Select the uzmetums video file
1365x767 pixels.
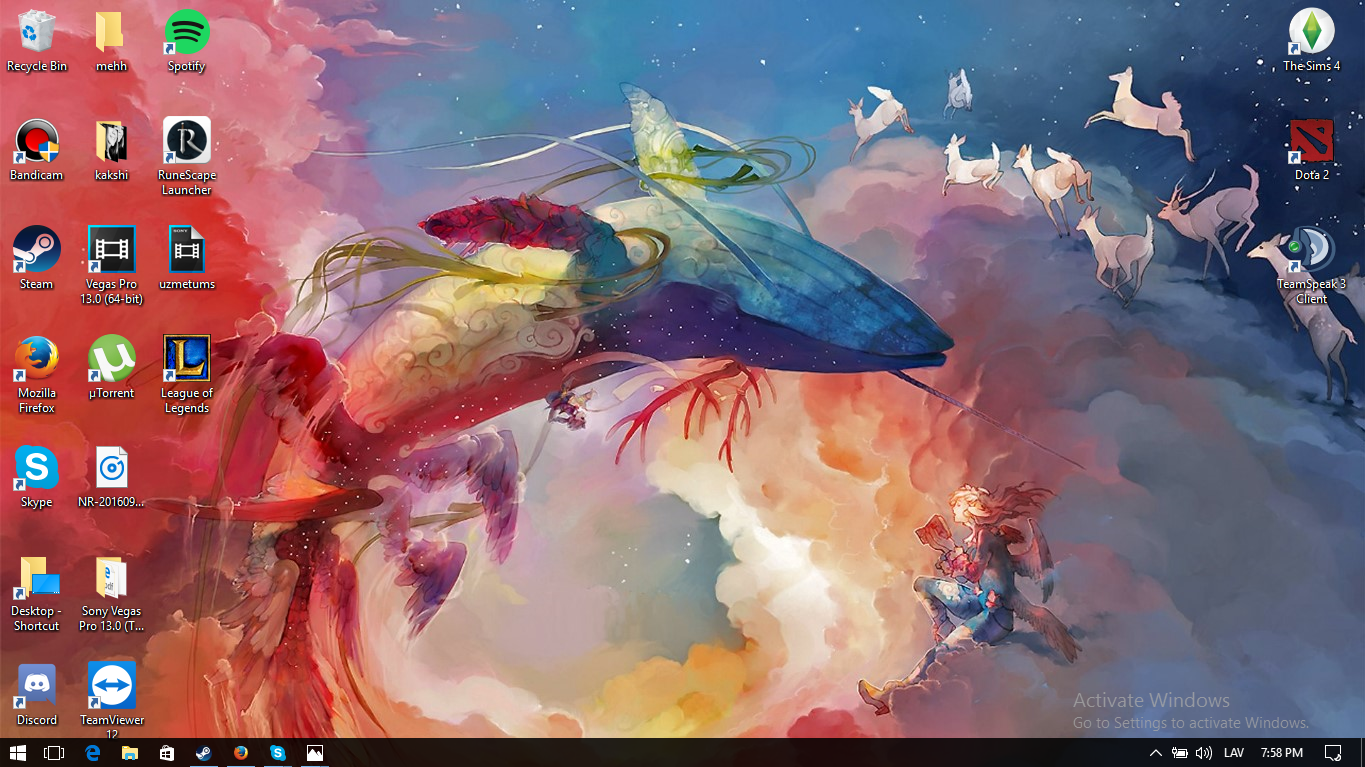pyautogui.click(x=186, y=258)
